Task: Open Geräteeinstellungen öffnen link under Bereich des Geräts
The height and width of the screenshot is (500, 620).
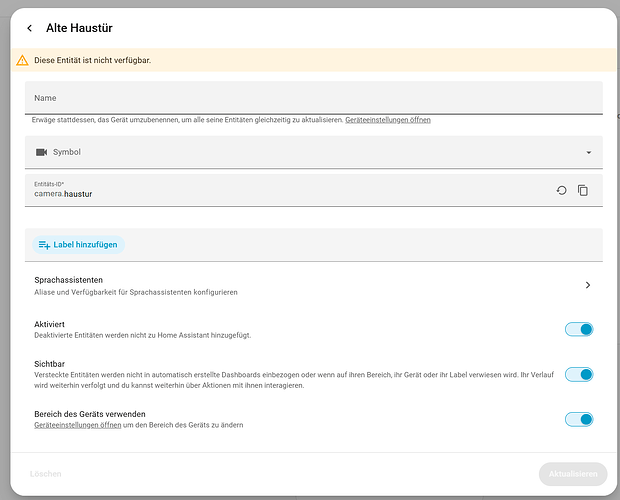Action: click(78, 425)
